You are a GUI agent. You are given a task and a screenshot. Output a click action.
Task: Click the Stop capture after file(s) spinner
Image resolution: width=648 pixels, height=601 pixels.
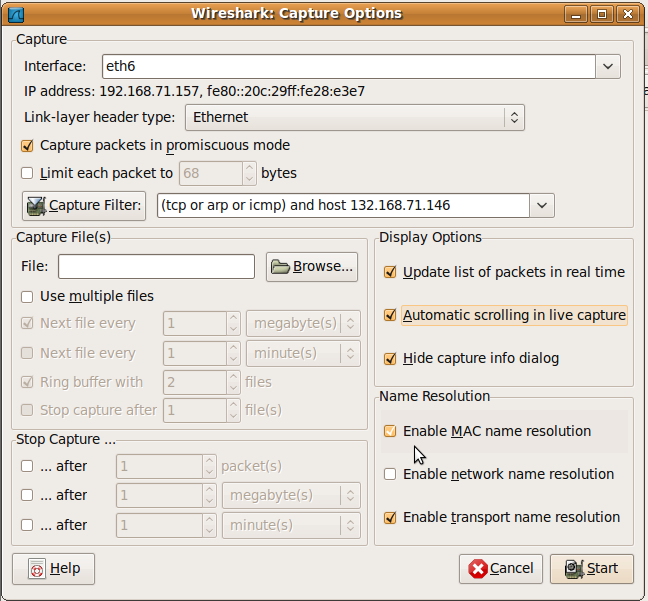click(202, 410)
